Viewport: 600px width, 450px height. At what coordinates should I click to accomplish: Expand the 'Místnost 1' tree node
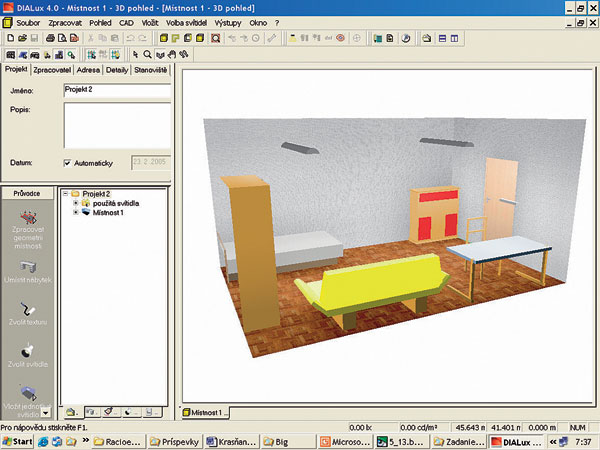pos(75,213)
